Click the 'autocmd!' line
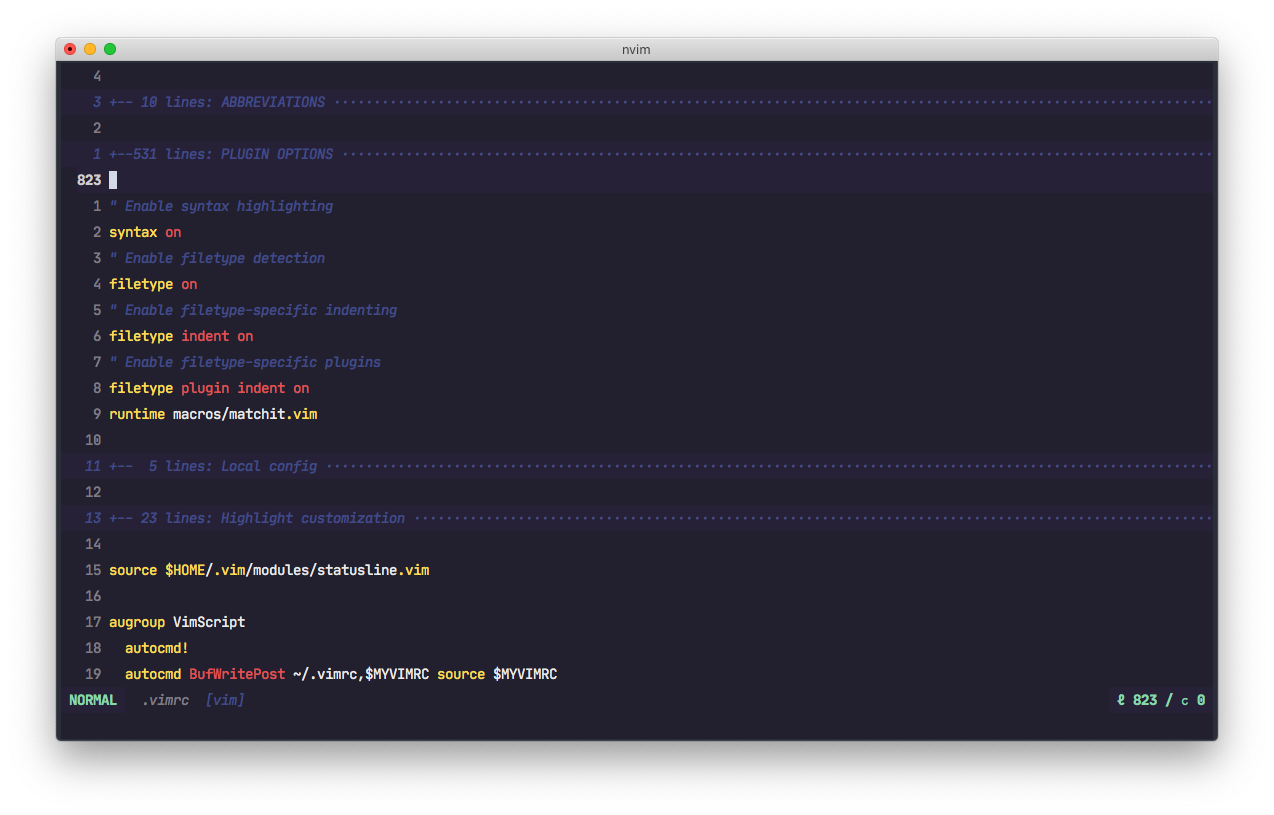 157,648
